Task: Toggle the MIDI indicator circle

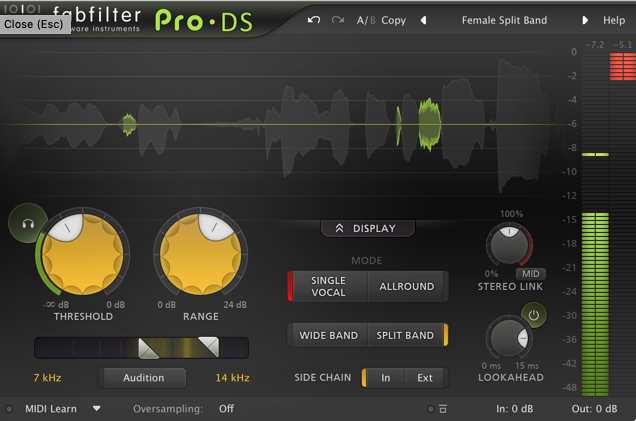Action: [x=9, y=409]
